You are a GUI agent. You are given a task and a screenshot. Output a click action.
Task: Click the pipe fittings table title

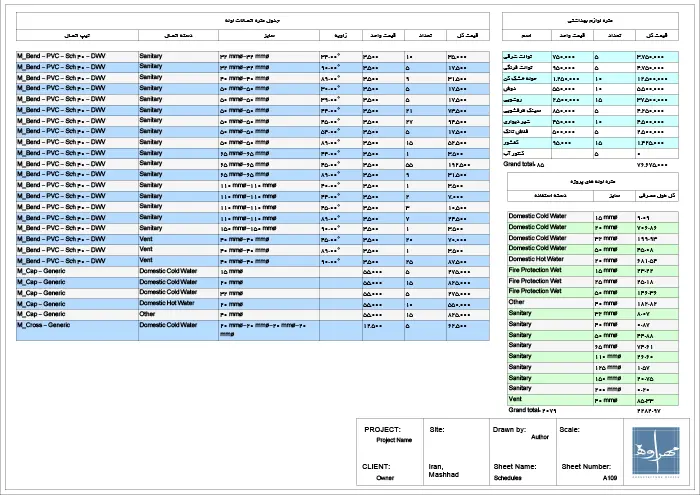point(253,21)
